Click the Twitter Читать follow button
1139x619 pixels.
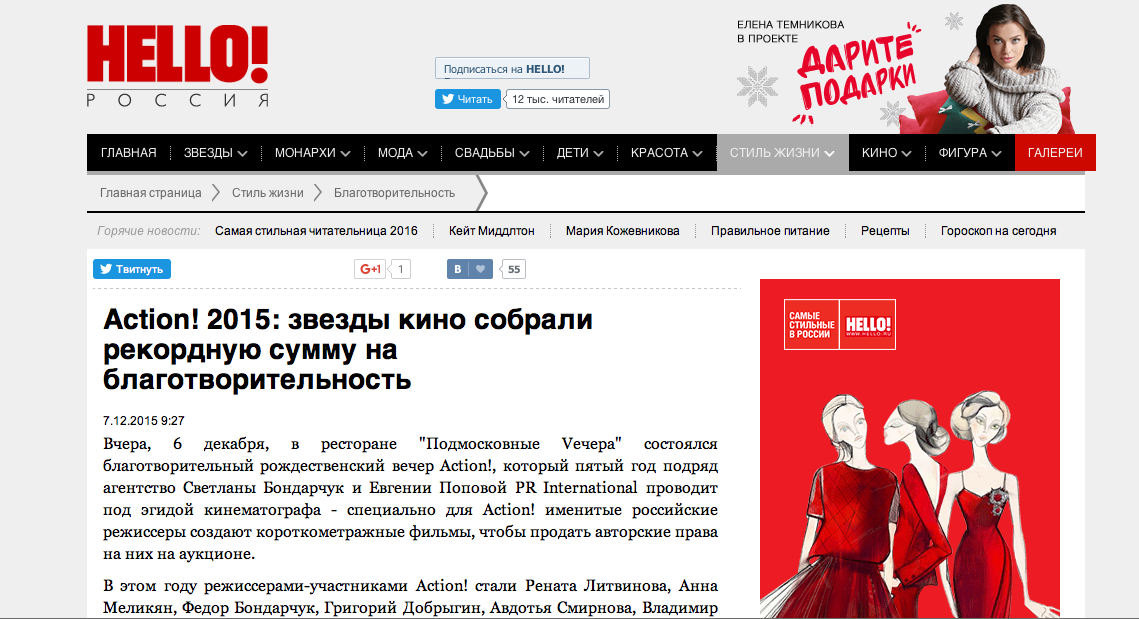coord(467,99)
